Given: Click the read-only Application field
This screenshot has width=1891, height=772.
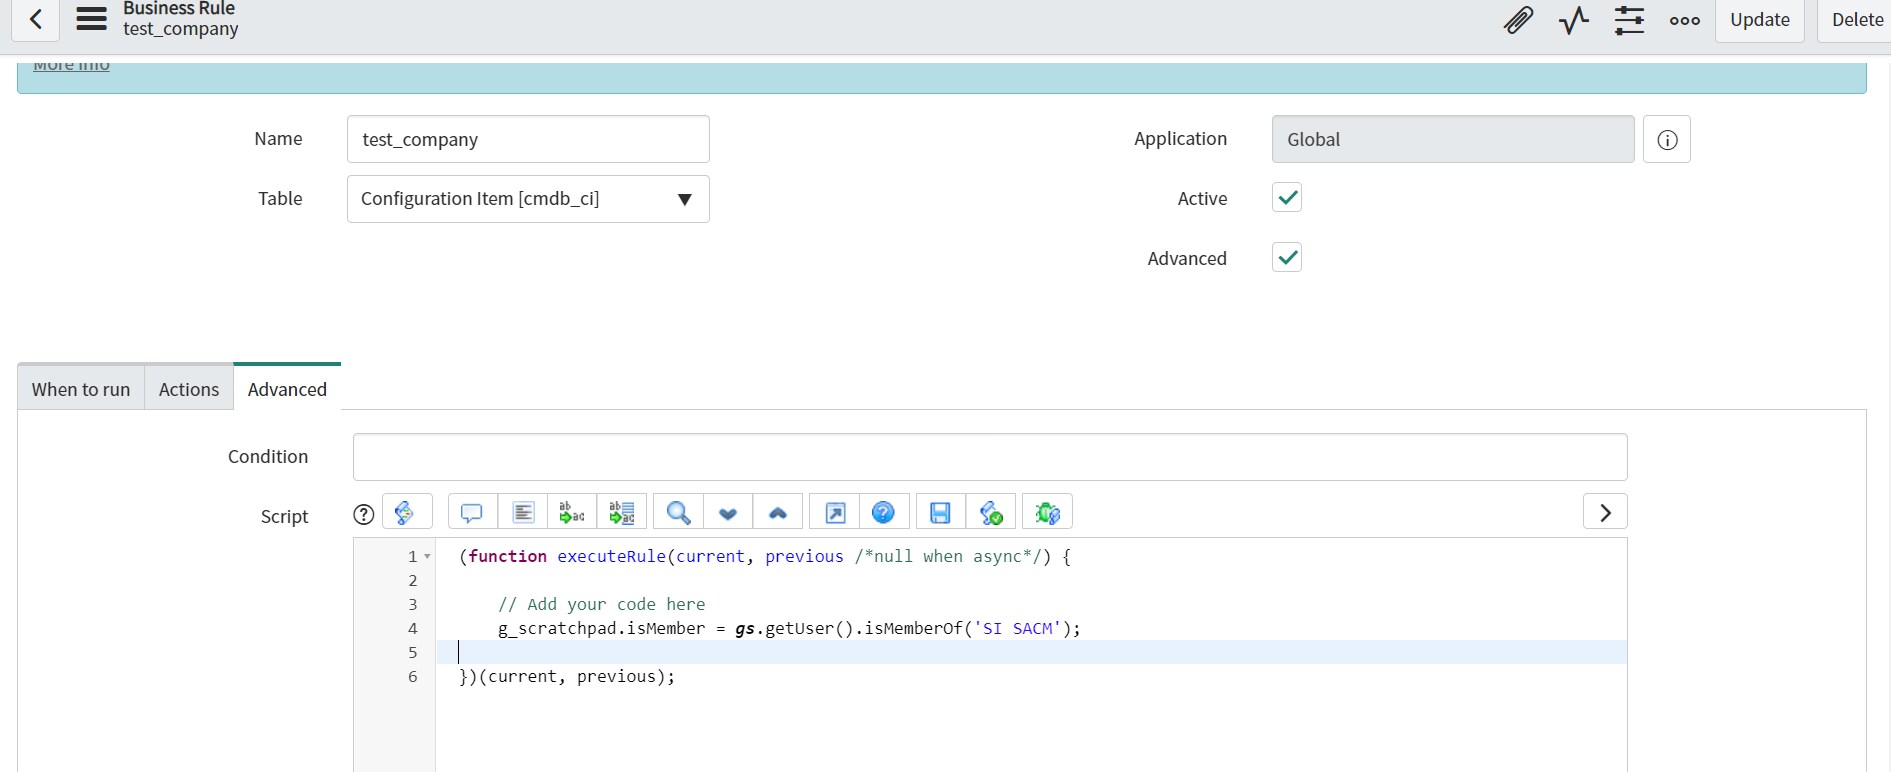Looking at the screenshot, I should [x=1453, y=139].
